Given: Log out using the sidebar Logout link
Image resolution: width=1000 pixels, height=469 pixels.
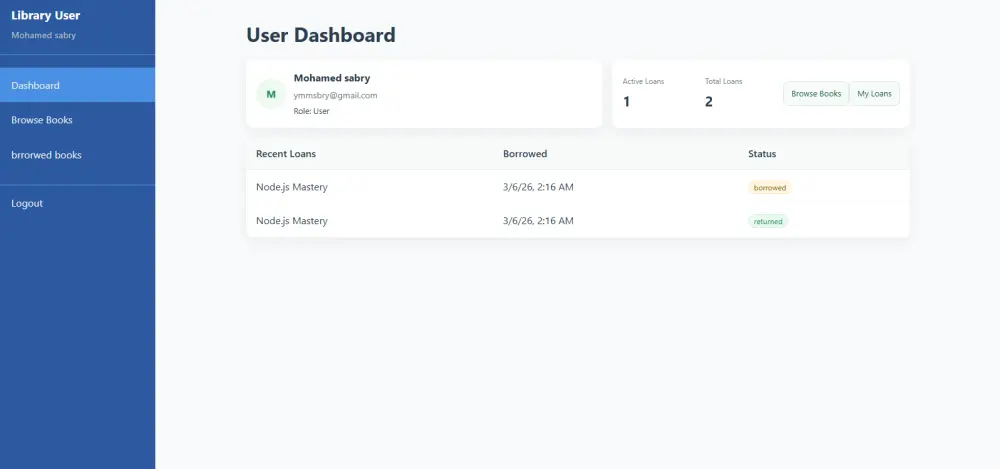Looking at the screenshot, I should (77, 204).
